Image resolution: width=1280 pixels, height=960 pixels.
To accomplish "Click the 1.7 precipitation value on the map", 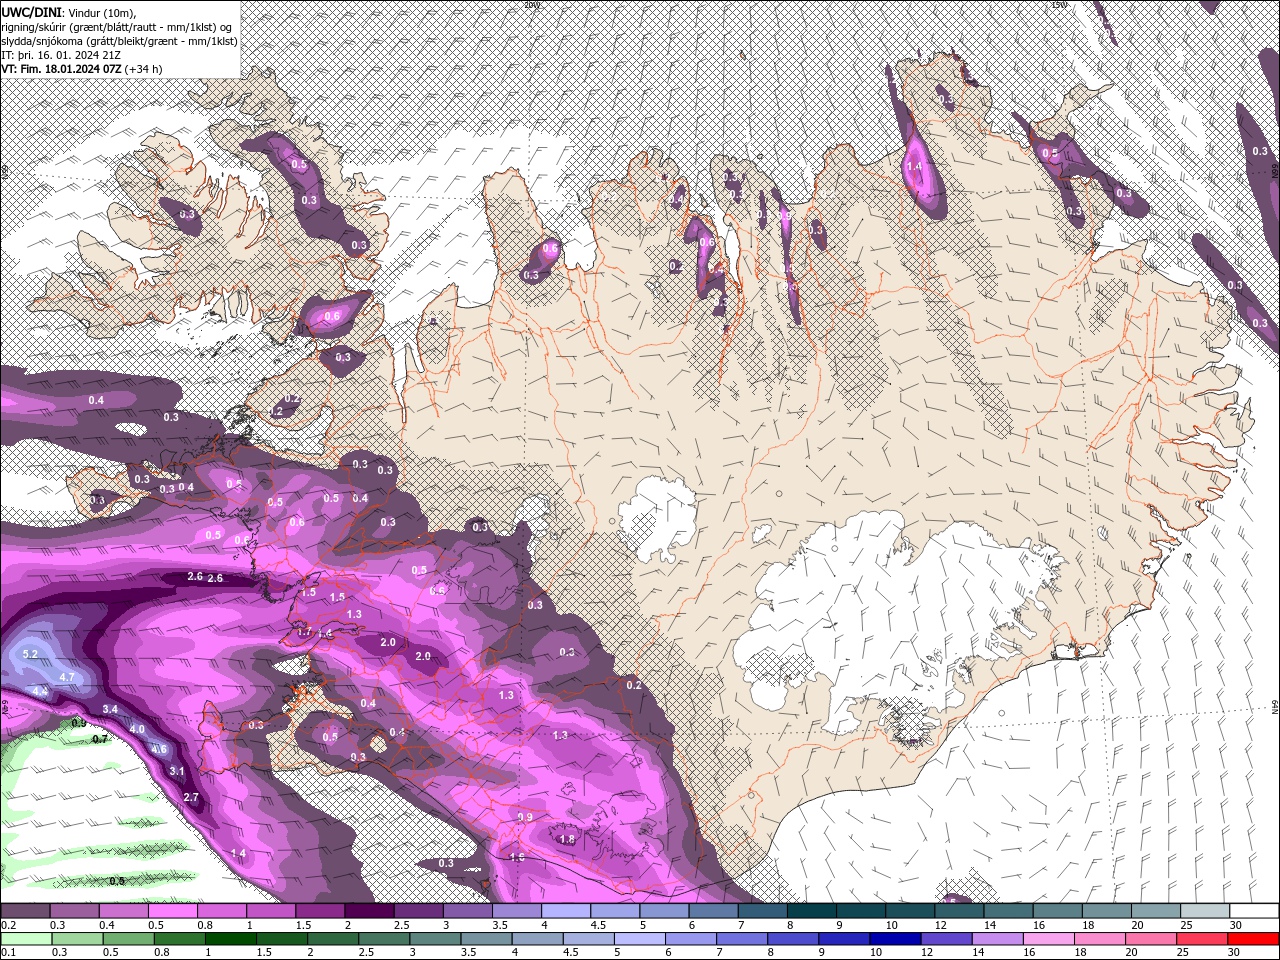I will tap(305, 632).
